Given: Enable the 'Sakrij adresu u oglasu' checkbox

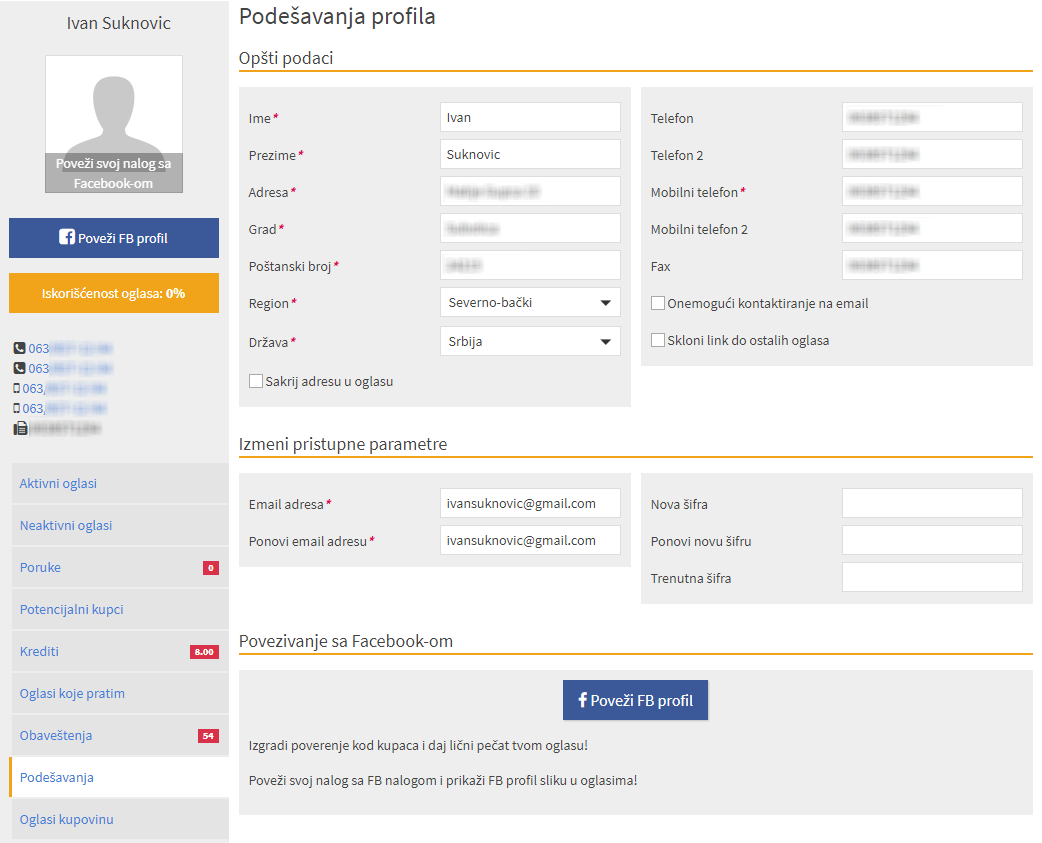Looking at the screenshot, I should 256,381.
